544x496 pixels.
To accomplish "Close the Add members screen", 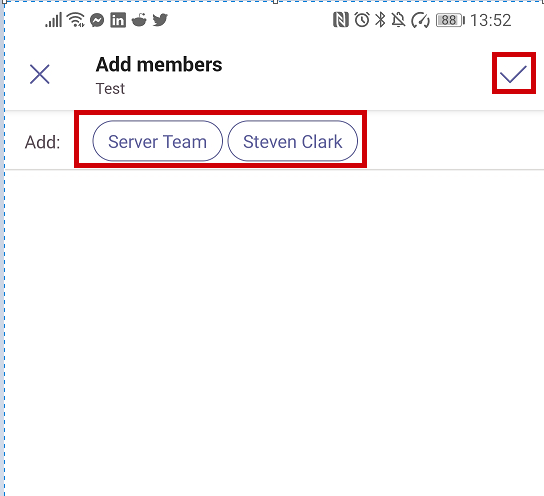I will point(40,74).
